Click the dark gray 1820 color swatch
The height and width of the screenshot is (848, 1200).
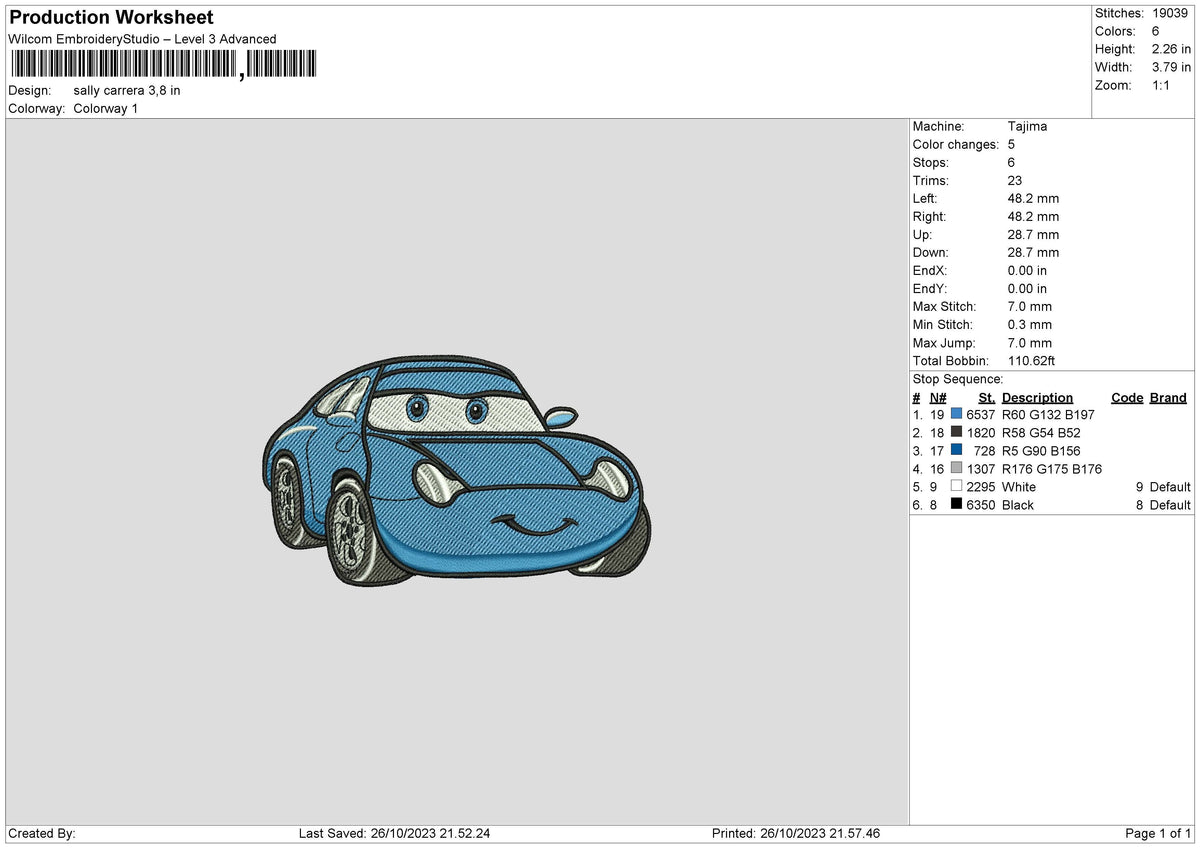click(x=957, y=433)
